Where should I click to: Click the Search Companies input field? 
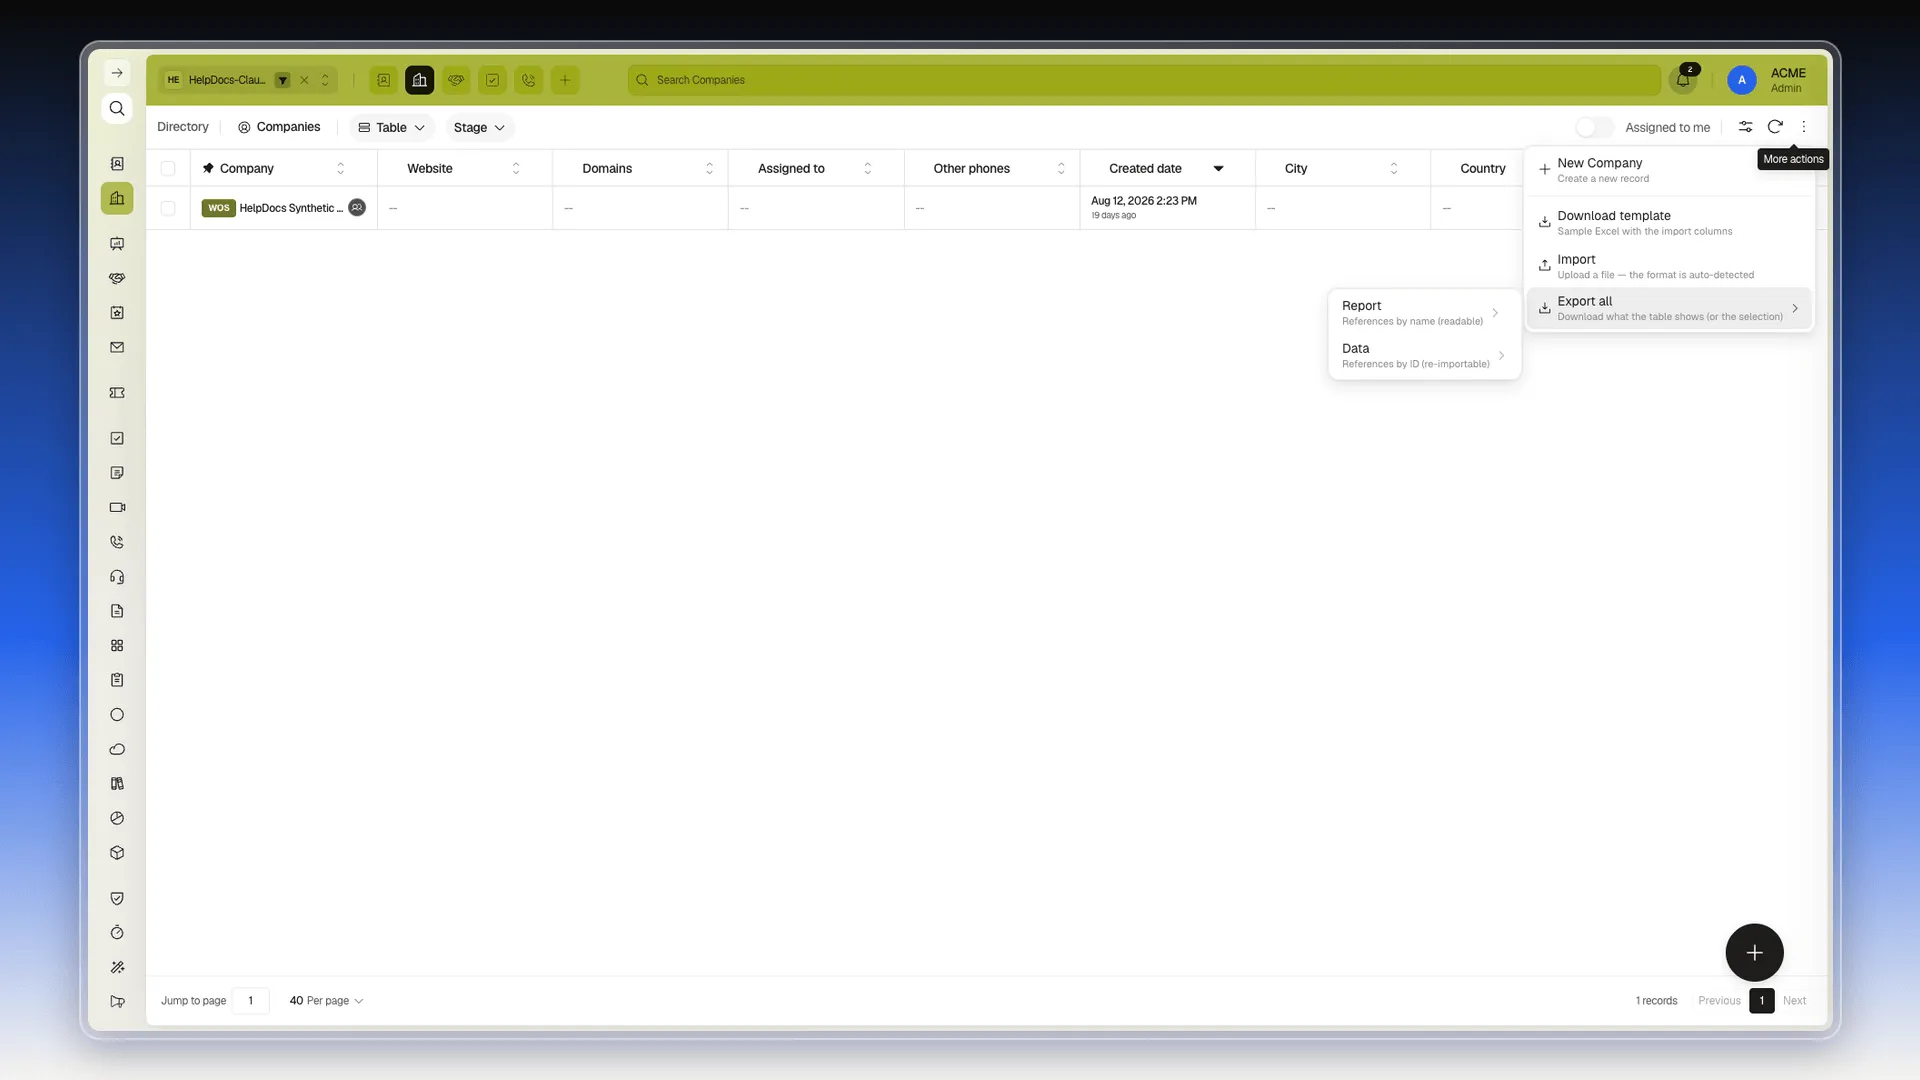[1143, 80]
